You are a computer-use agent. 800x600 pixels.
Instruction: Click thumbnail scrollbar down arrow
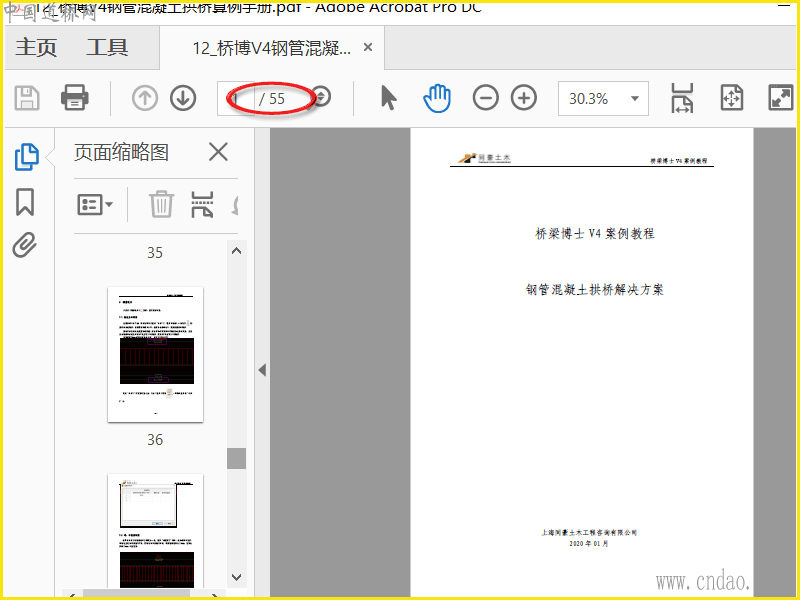pyautogui.click(x=236, y=578)
